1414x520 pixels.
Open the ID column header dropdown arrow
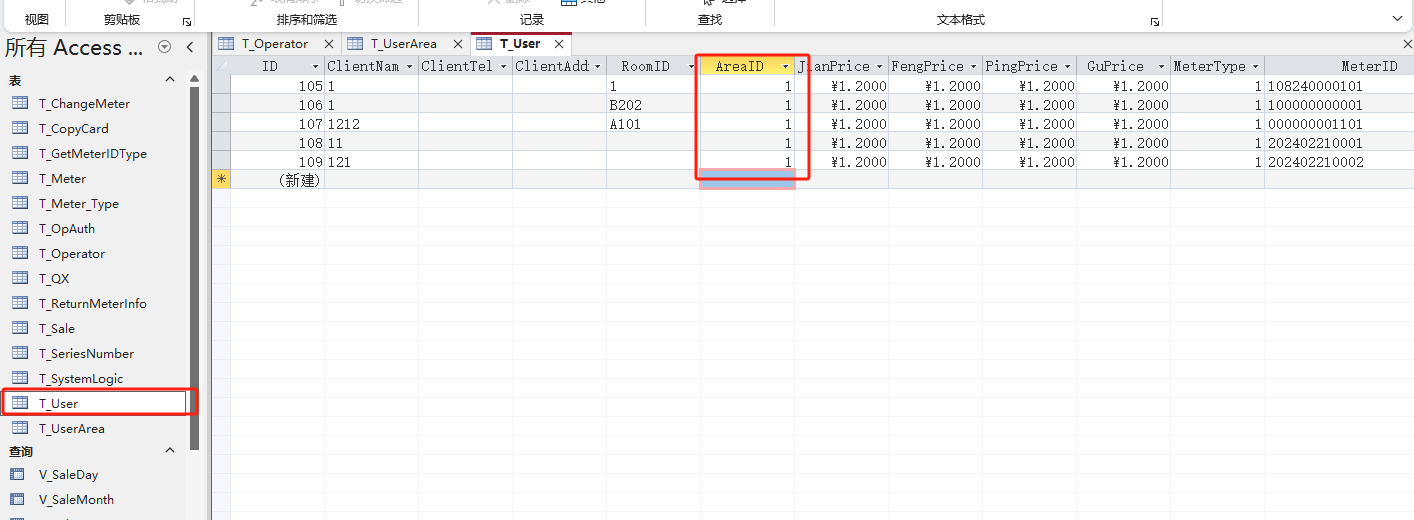316,67
